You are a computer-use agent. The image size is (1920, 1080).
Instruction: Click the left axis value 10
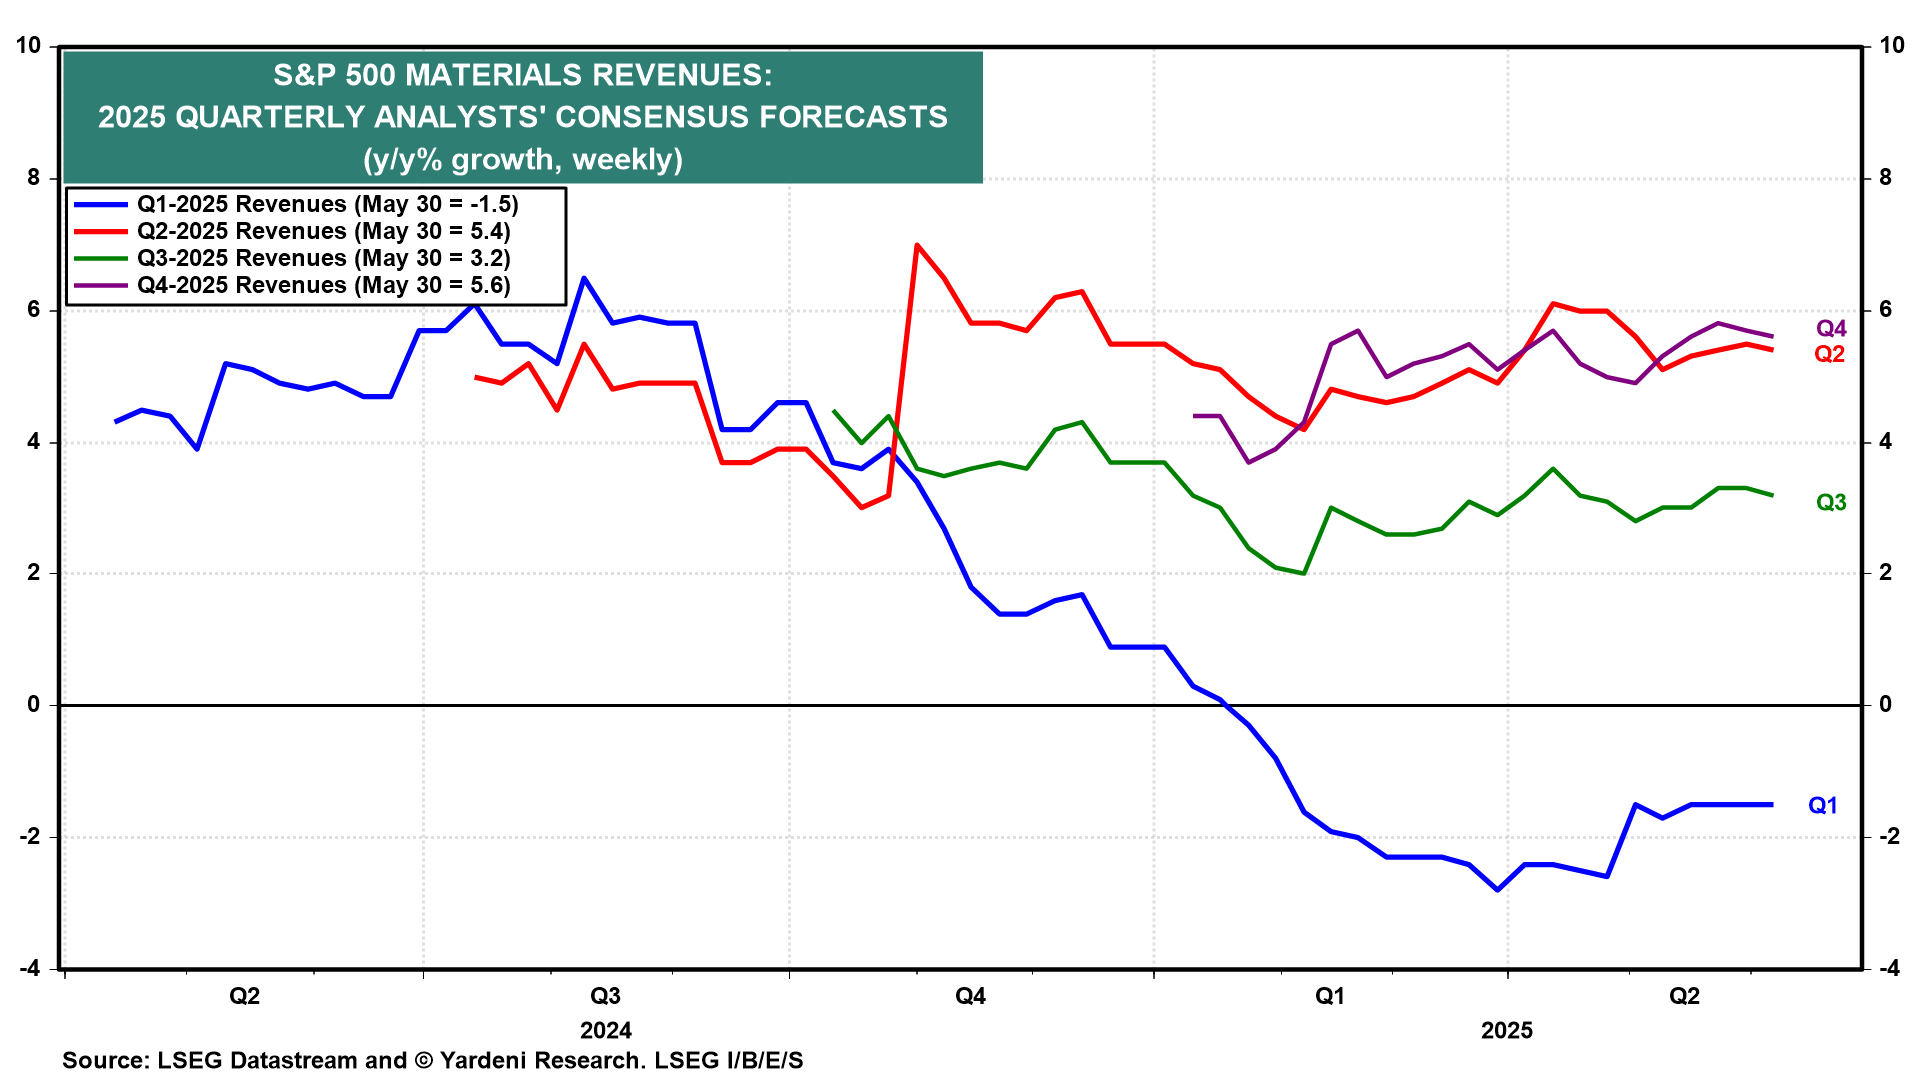tap(29, 46)
